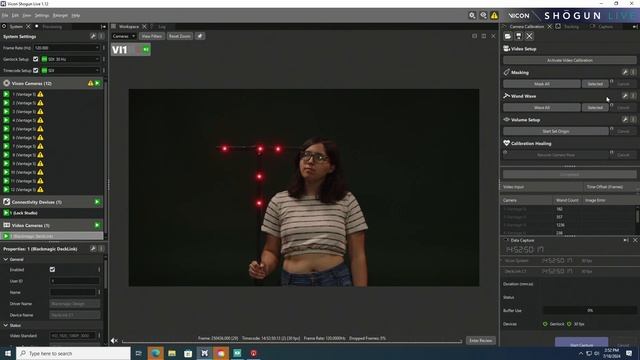The image size is (640, 360).
Task: Click warning icon on camera 7 Vantage
Action: 40,146
